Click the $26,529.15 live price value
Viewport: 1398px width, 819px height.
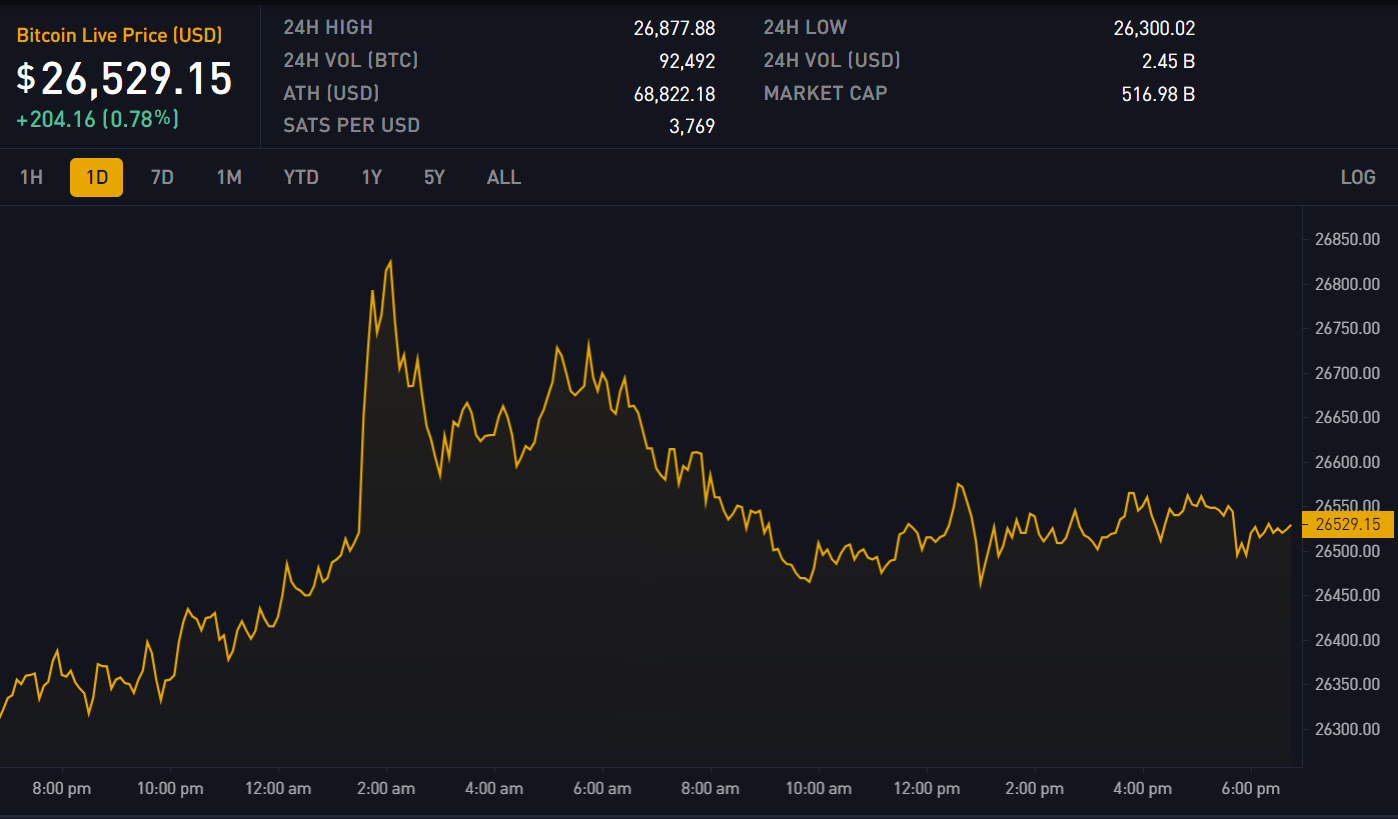125,78
